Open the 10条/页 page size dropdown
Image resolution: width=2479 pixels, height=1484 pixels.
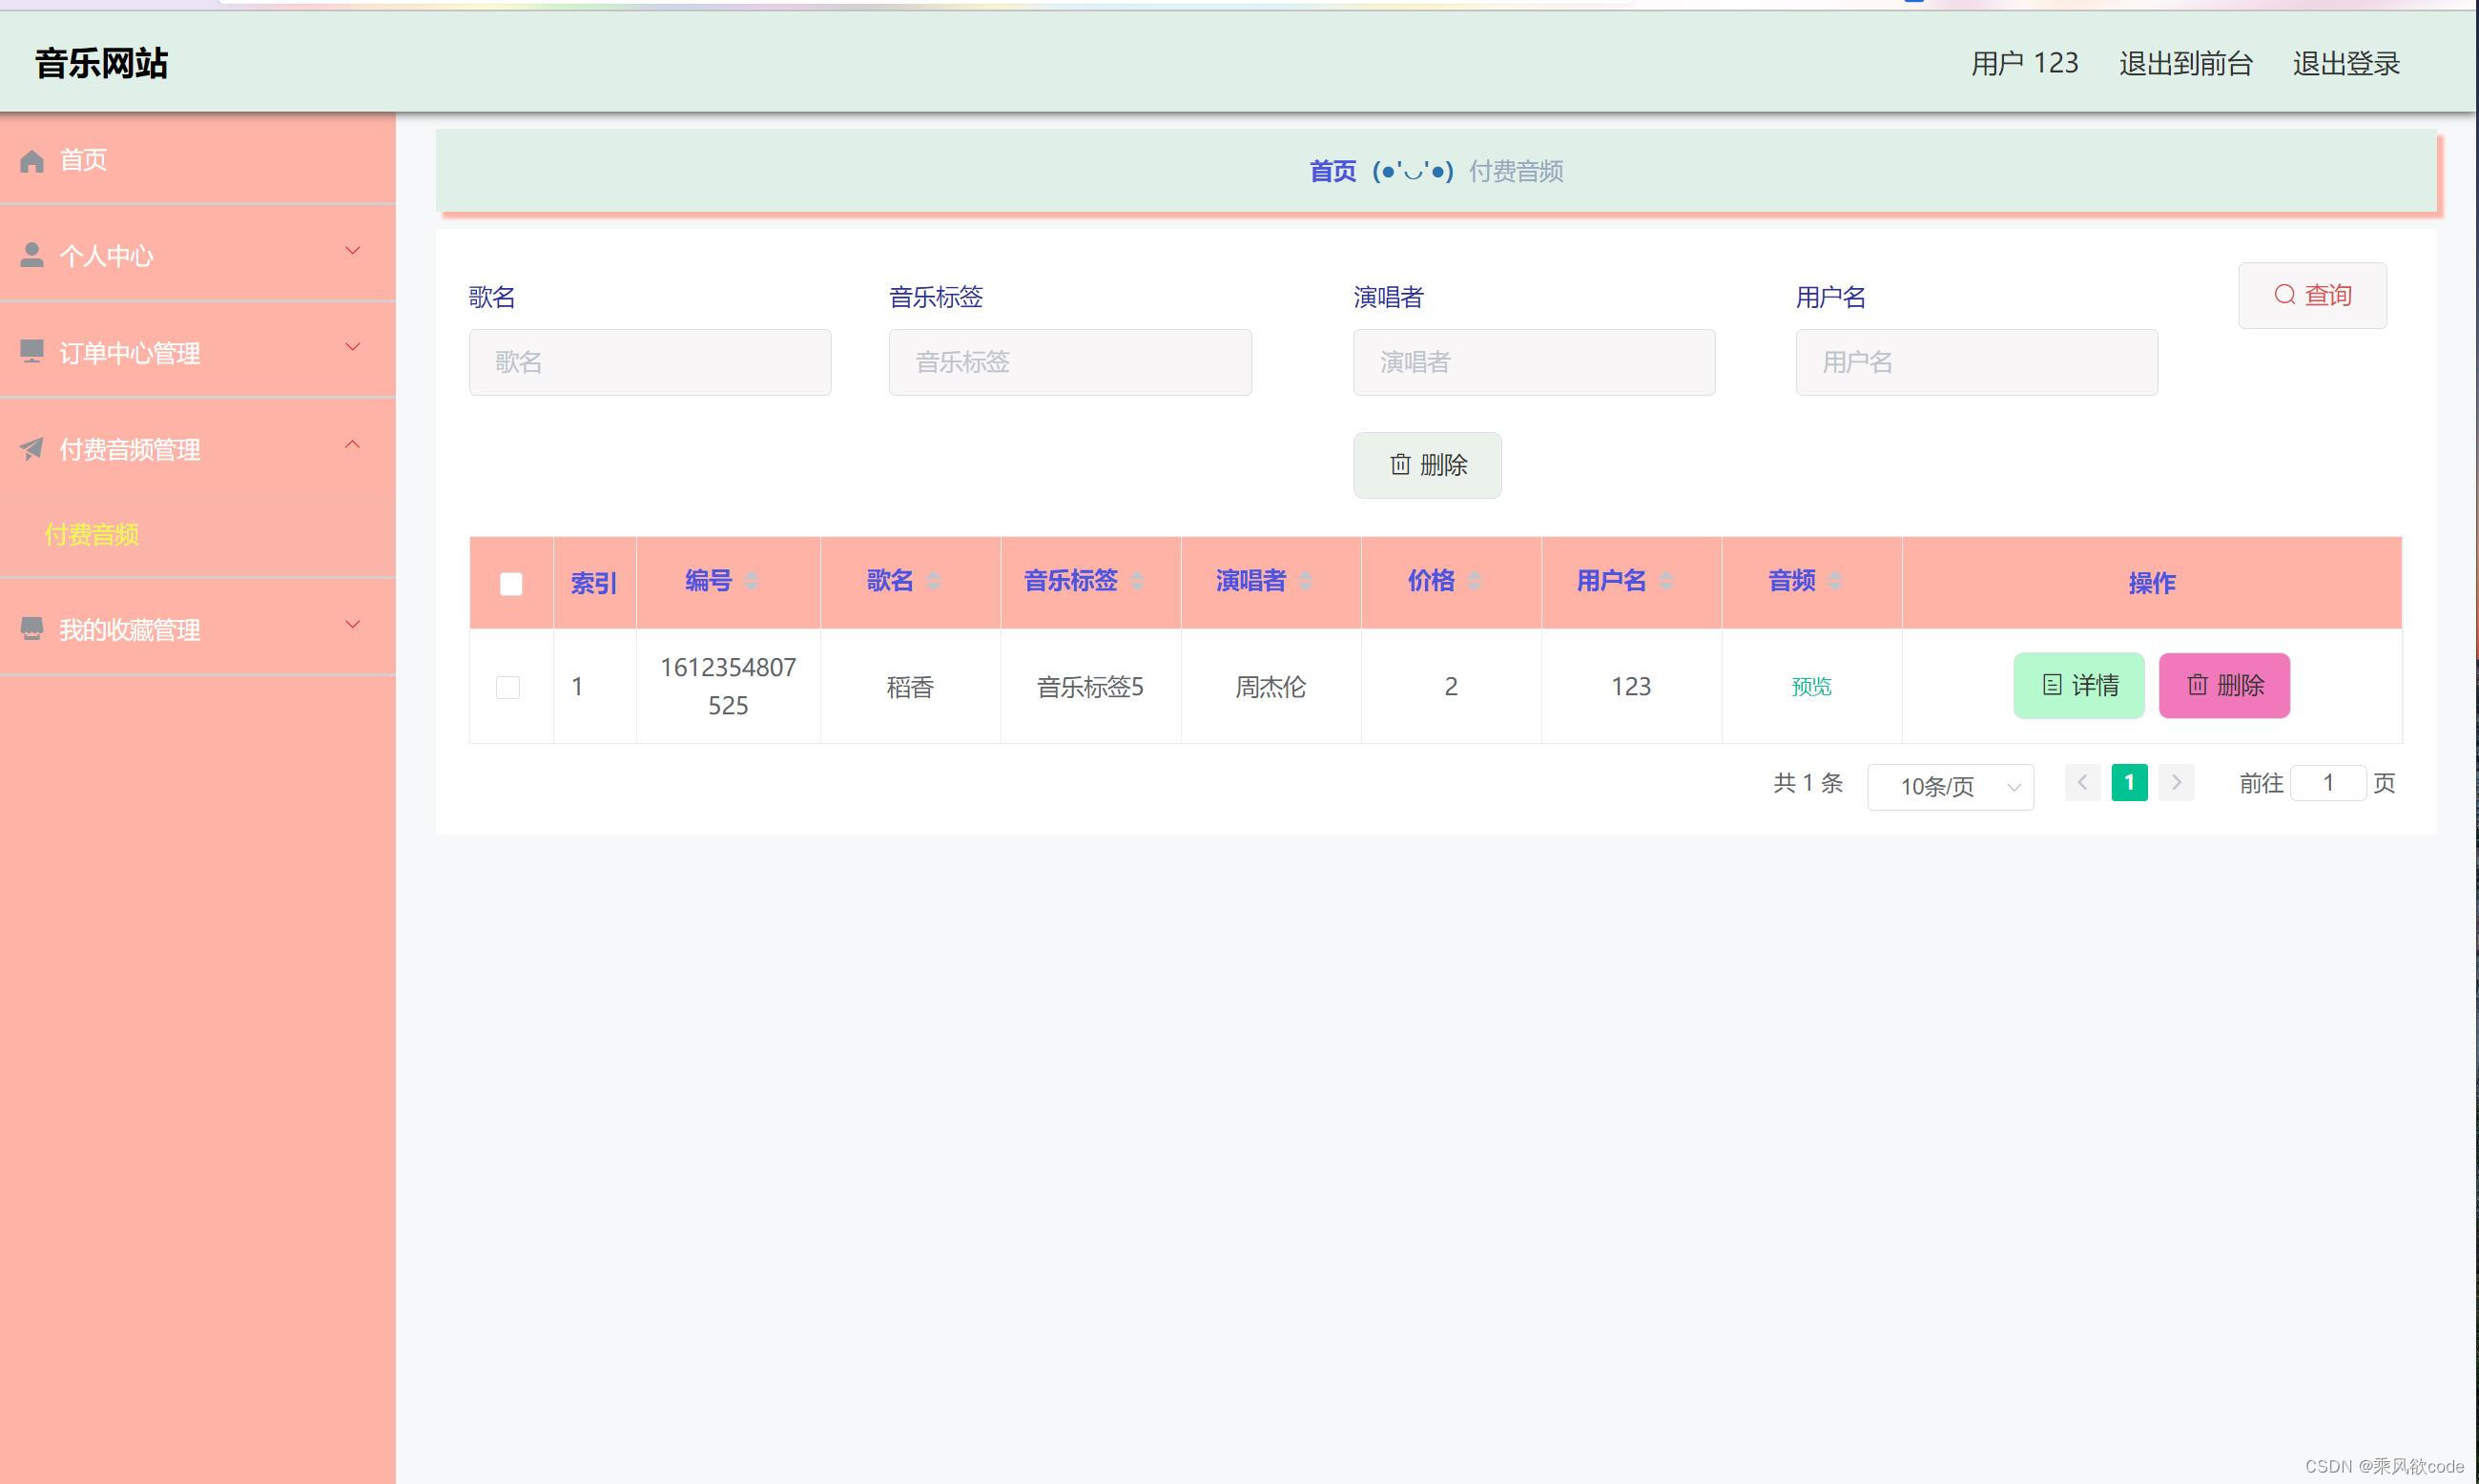[x=1949, y=787]
